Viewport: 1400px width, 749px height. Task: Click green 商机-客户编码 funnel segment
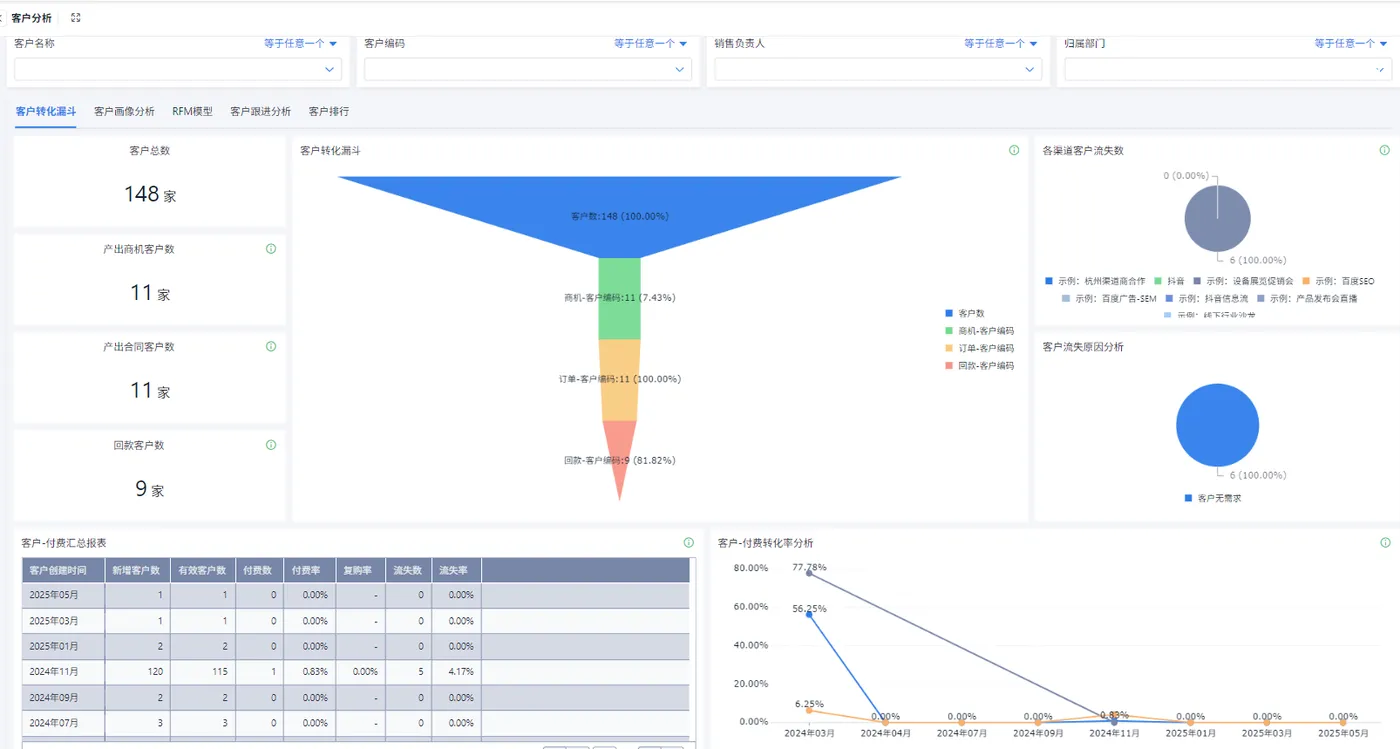click(x=619, y=299)
